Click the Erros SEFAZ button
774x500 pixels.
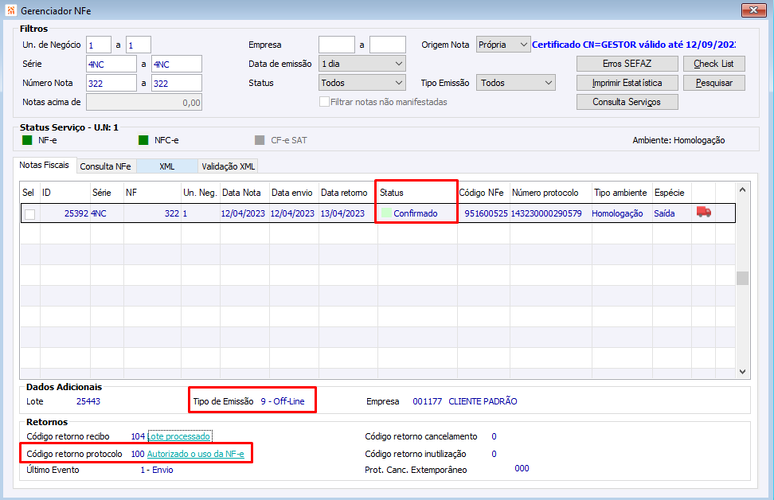(627, 64)
